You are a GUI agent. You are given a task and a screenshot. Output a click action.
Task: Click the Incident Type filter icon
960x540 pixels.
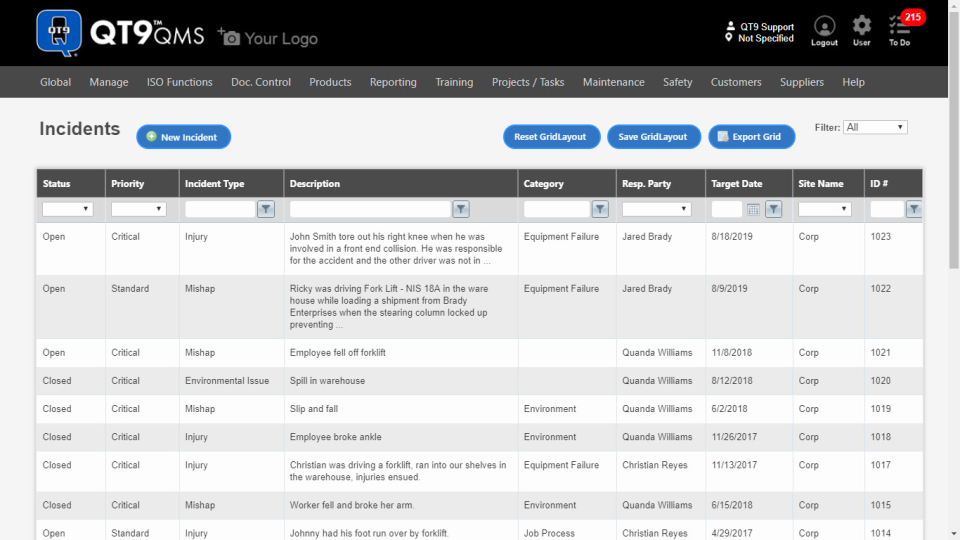coord(266,209)
